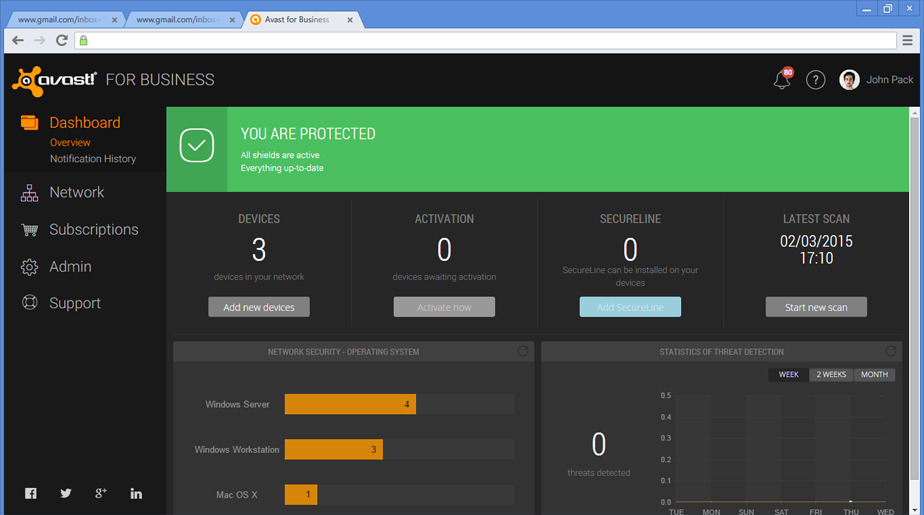The width and height of the screenshot is (924, 515).
Task: Select the WEEK range tab
Action: coord(788,374)
